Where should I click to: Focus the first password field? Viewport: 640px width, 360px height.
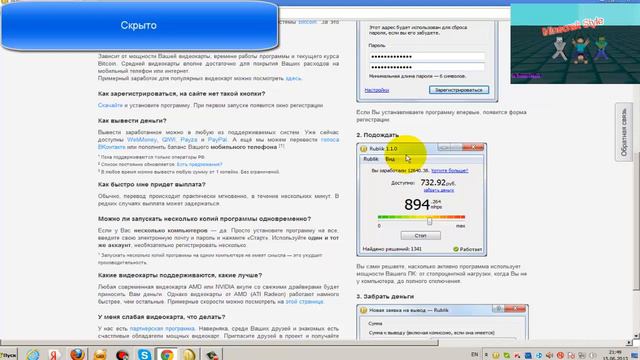pos(427,56)
